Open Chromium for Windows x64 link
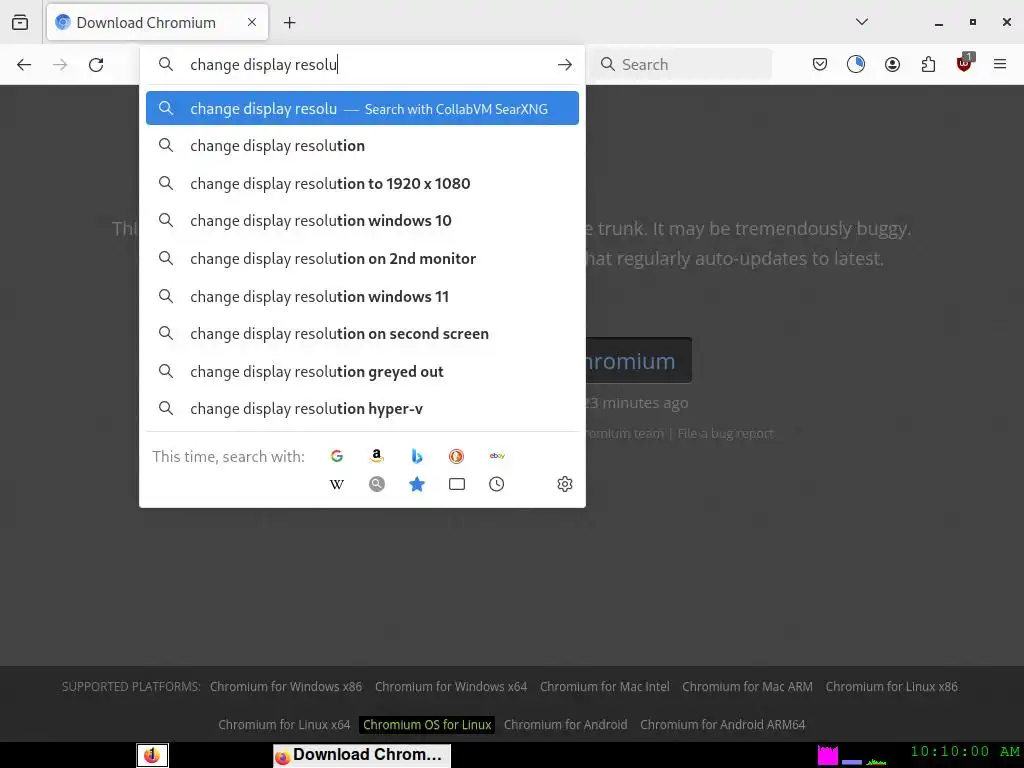 [451, 686]
